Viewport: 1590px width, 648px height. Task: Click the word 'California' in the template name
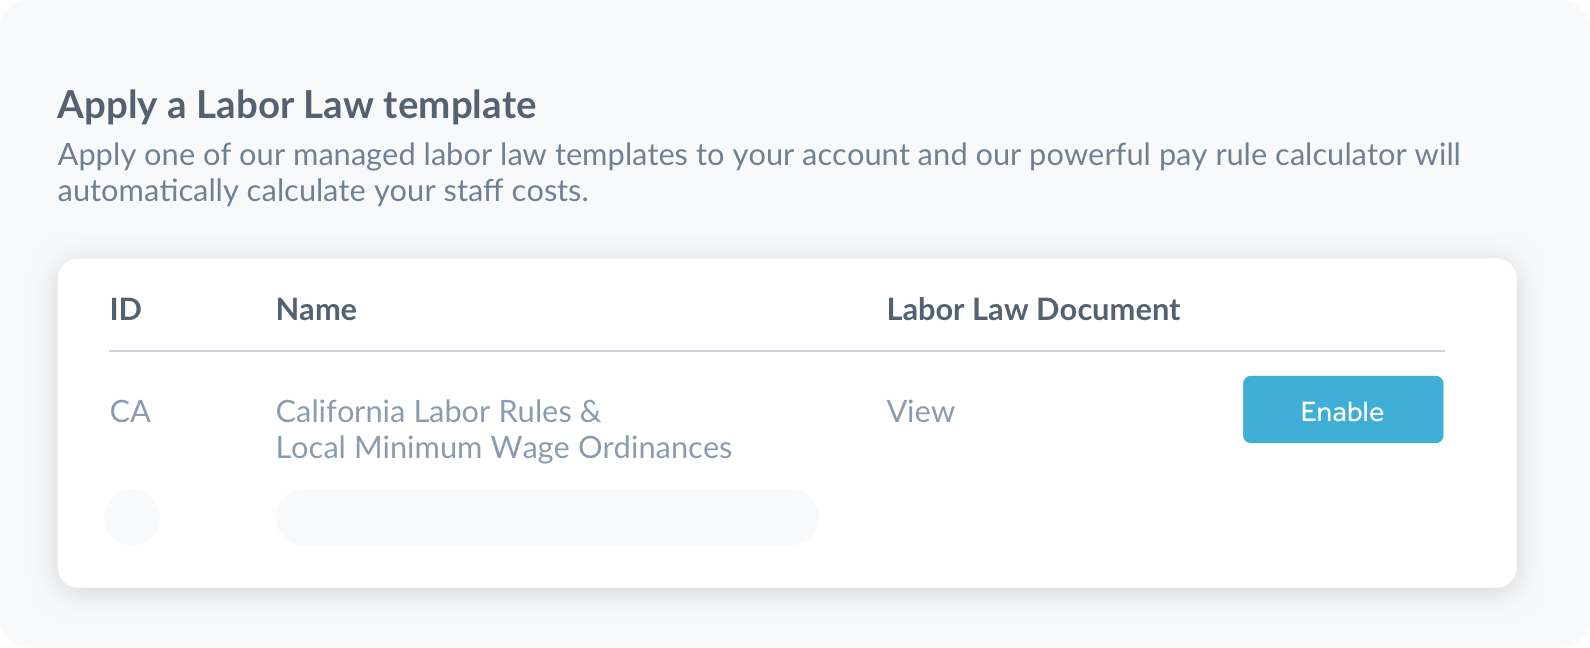pos(340,411)
